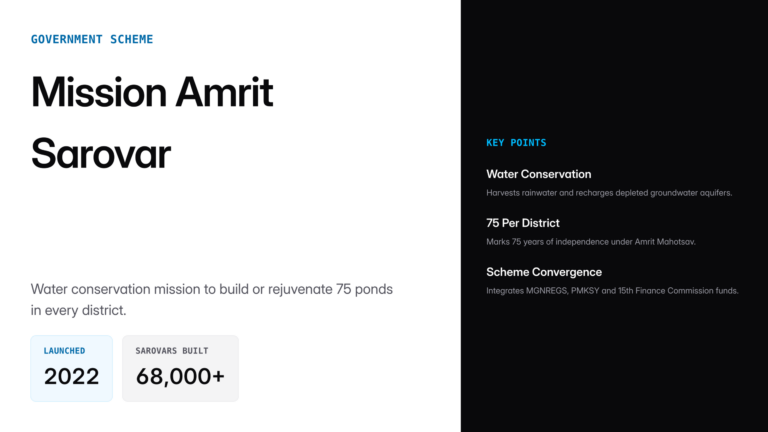The image size is (768, 432).
Task: Click the word 'Sarovar' in title
Action: coord(101,153)
